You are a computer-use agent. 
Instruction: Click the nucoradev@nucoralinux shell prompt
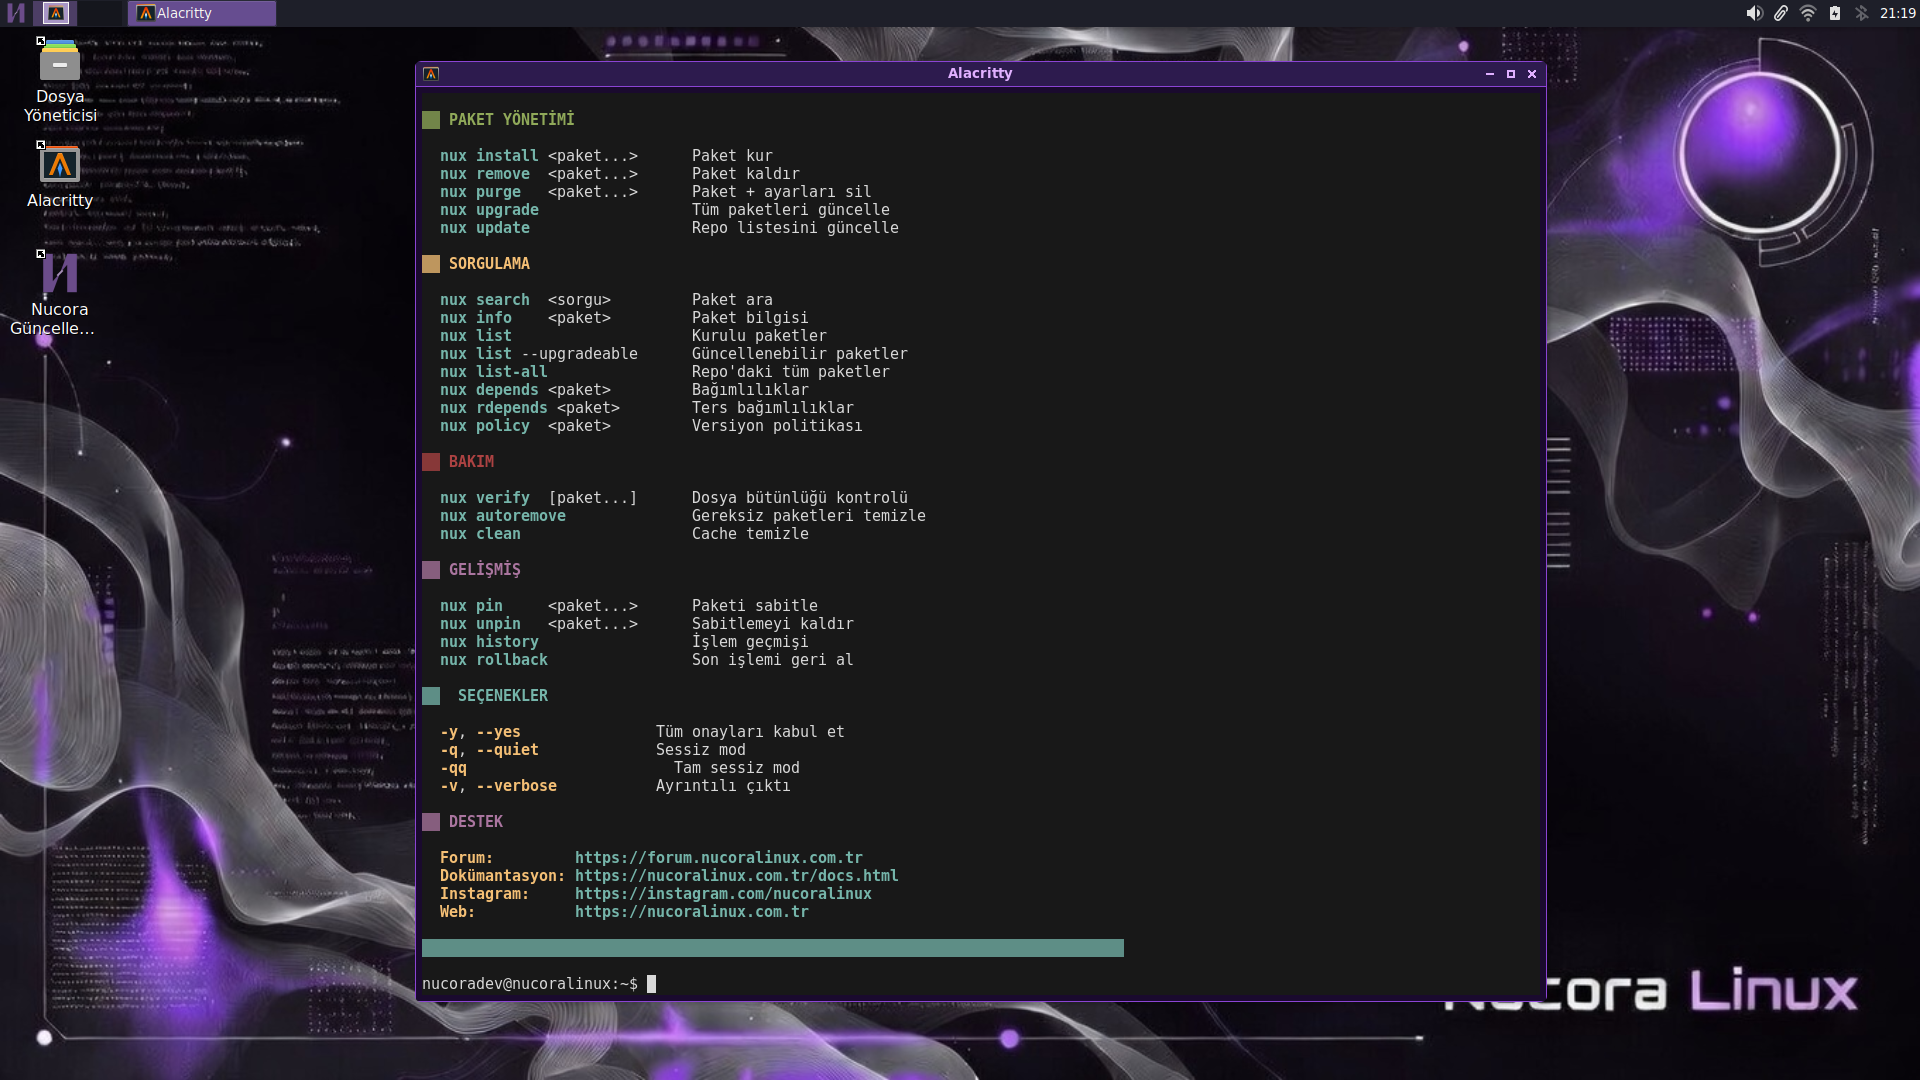click(529, 984)
